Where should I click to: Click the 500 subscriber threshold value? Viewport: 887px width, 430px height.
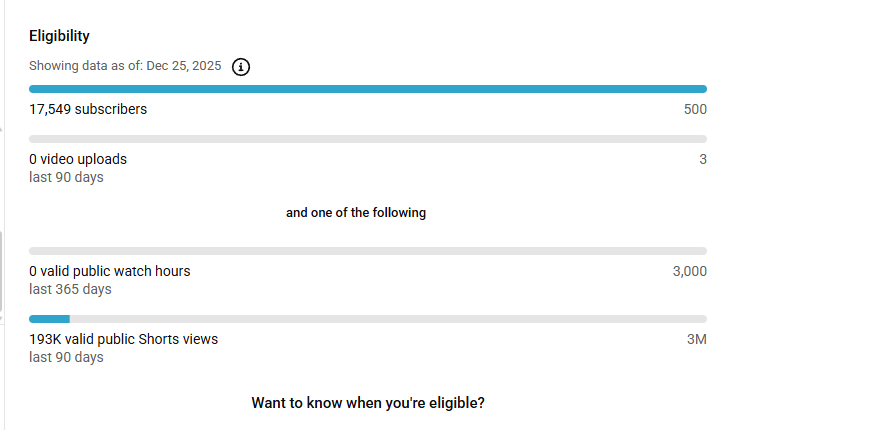[x=695, y=109]
